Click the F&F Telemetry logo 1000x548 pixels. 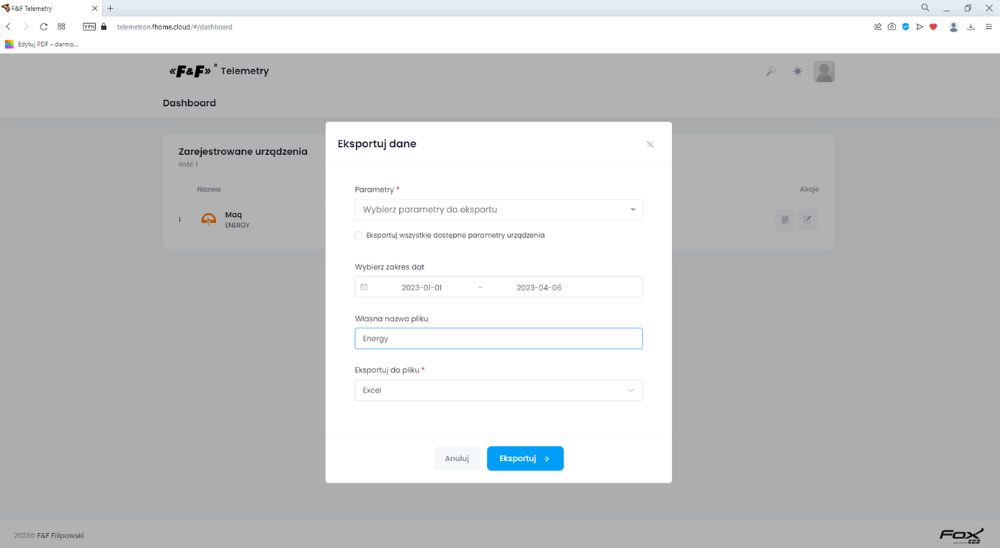(x=219, y=71)
